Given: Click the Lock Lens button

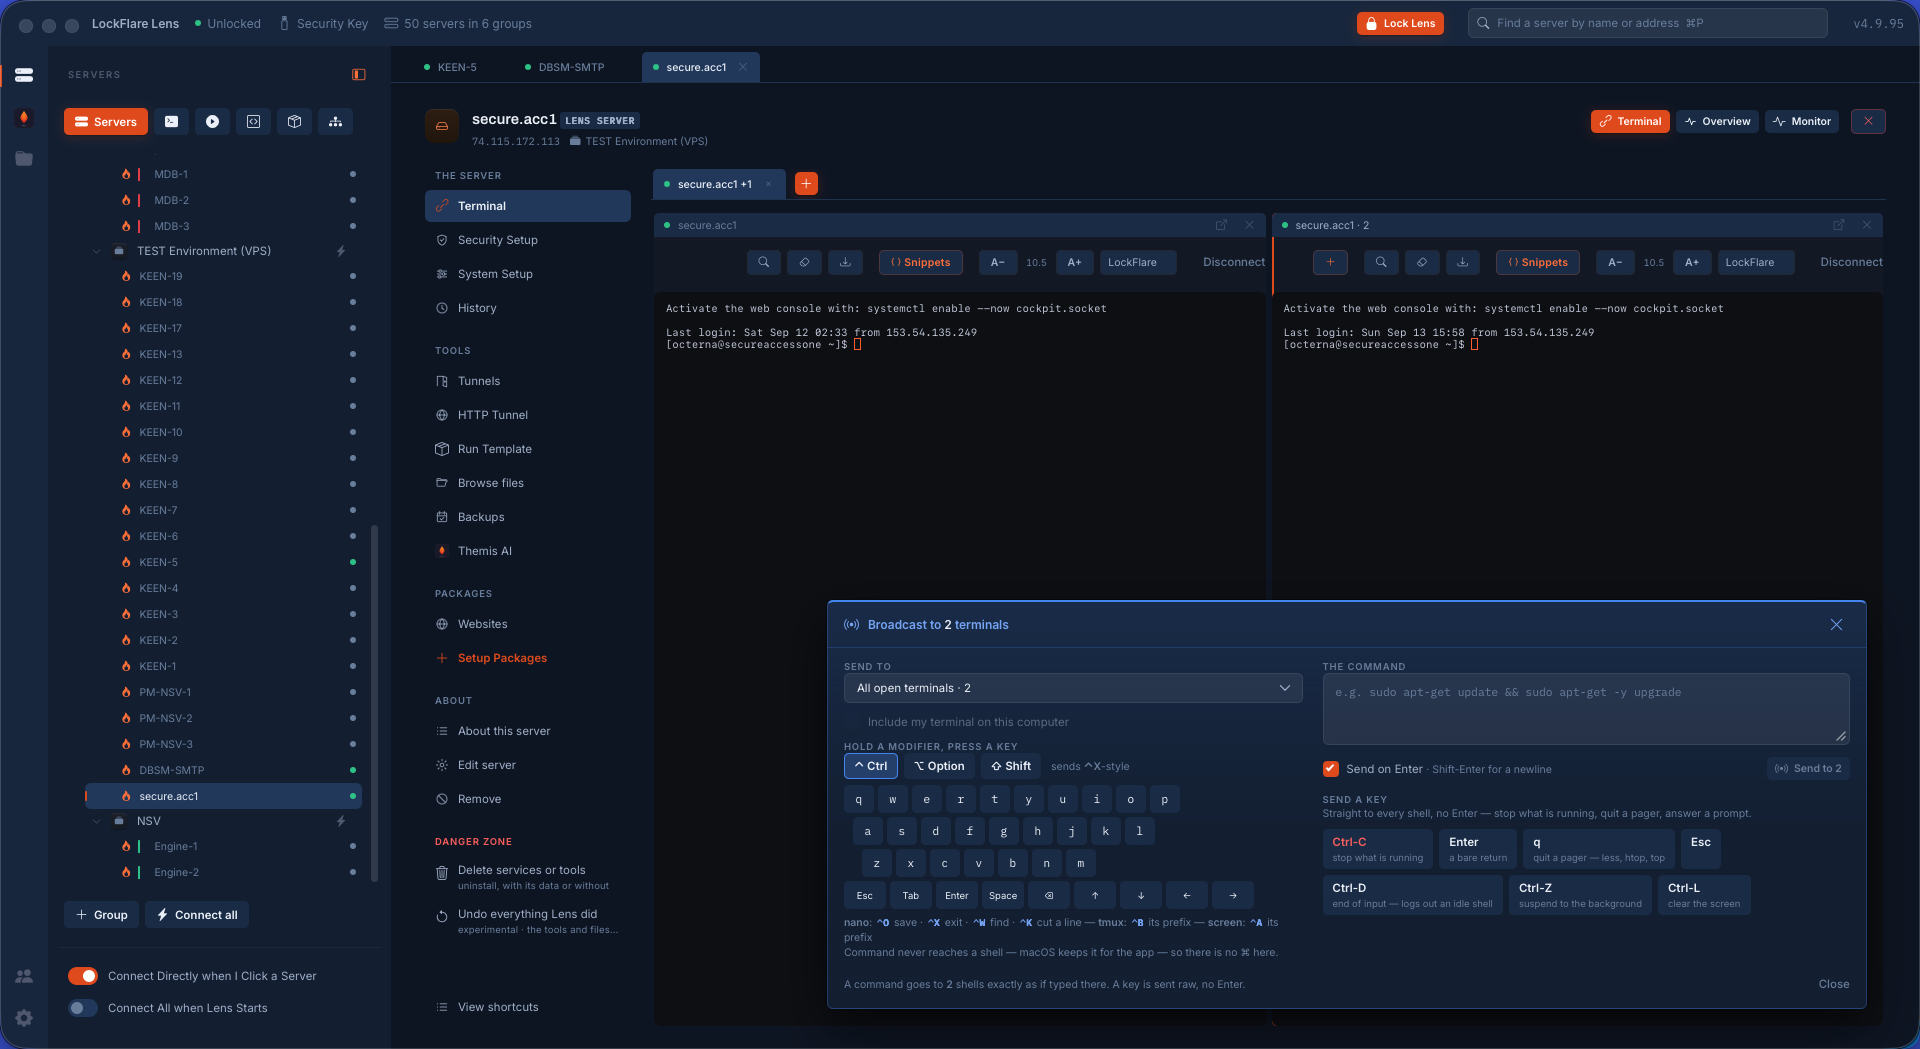Looking at the screenshot, I should [1400, 23].
